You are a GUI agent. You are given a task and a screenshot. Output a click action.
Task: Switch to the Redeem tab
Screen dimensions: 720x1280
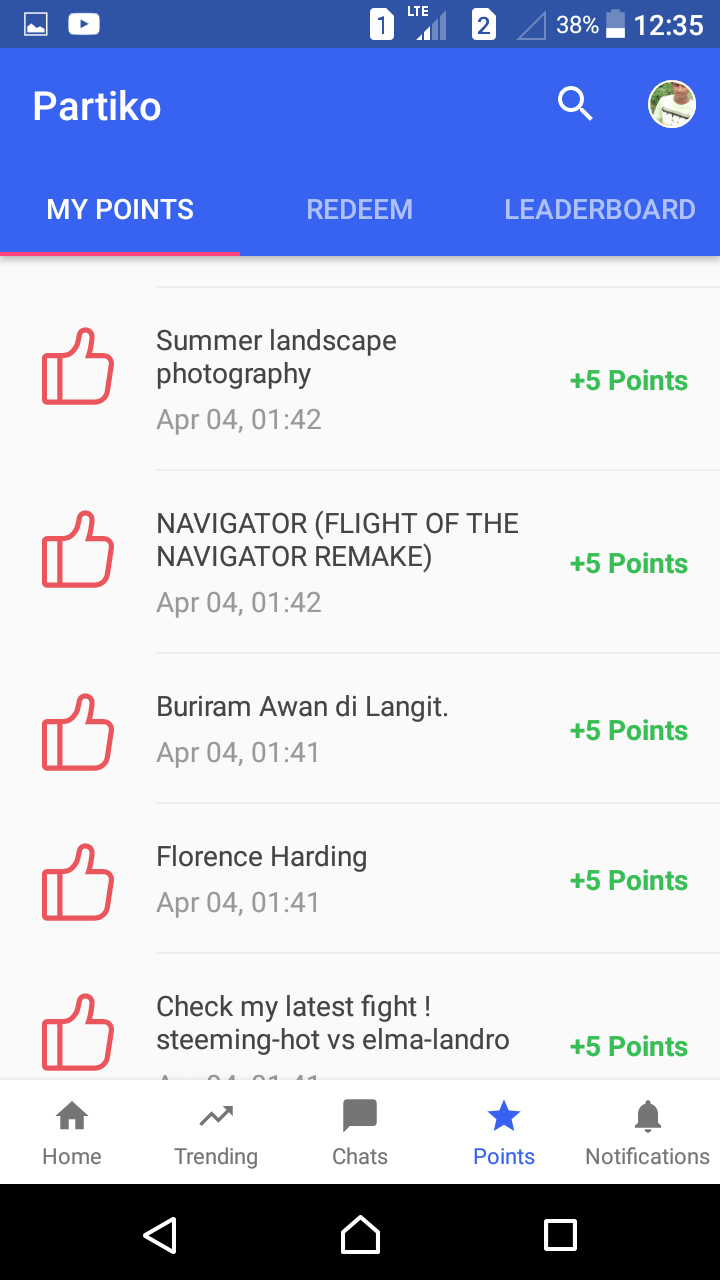[359, 210]
